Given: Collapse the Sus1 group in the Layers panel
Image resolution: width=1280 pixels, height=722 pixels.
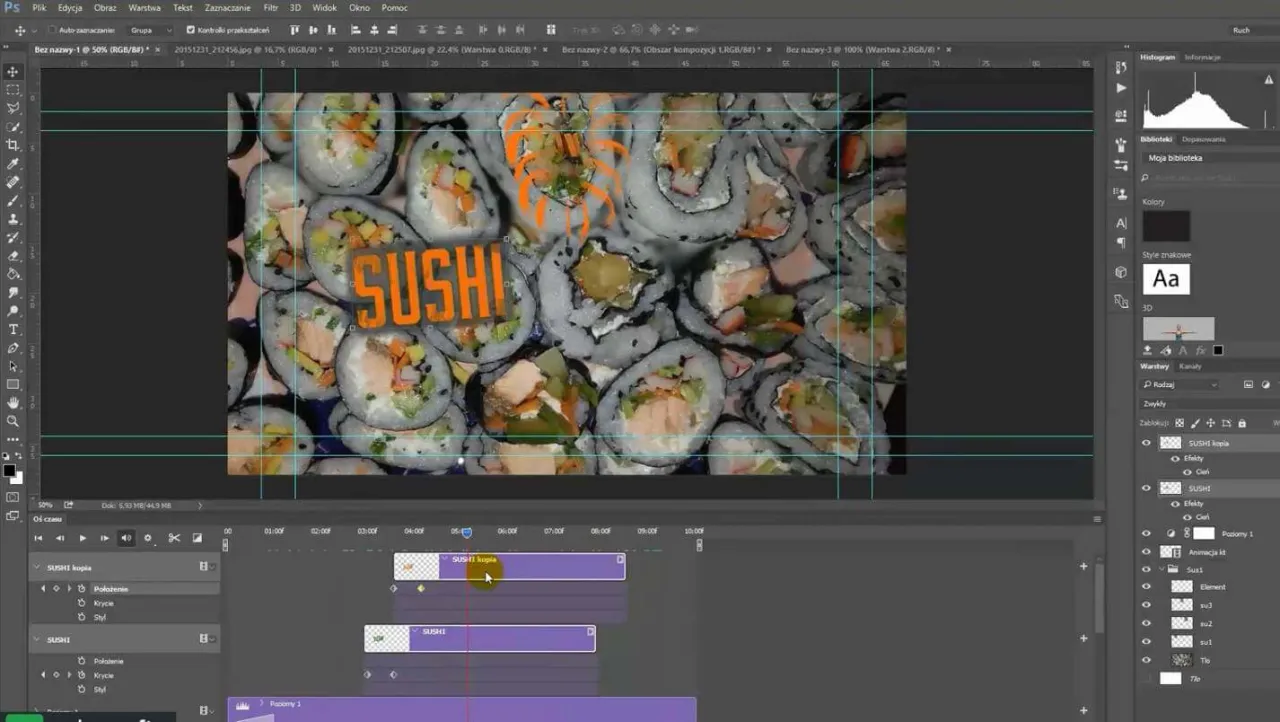Looking at the screenshot, I should point(1161,569).
